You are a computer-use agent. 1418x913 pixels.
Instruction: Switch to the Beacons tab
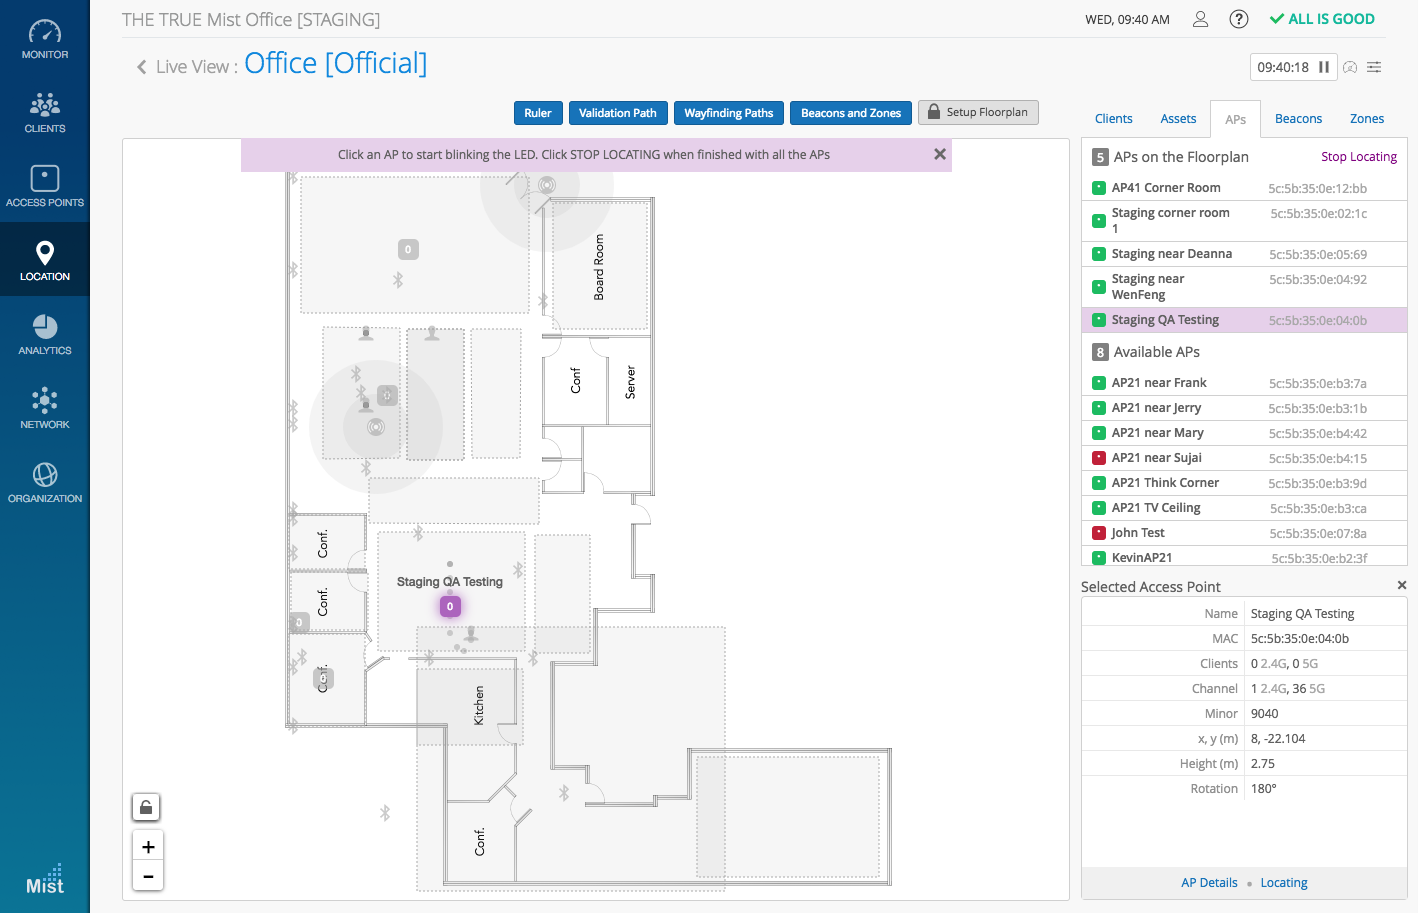pyautogui.click(x=1299, y=119)
